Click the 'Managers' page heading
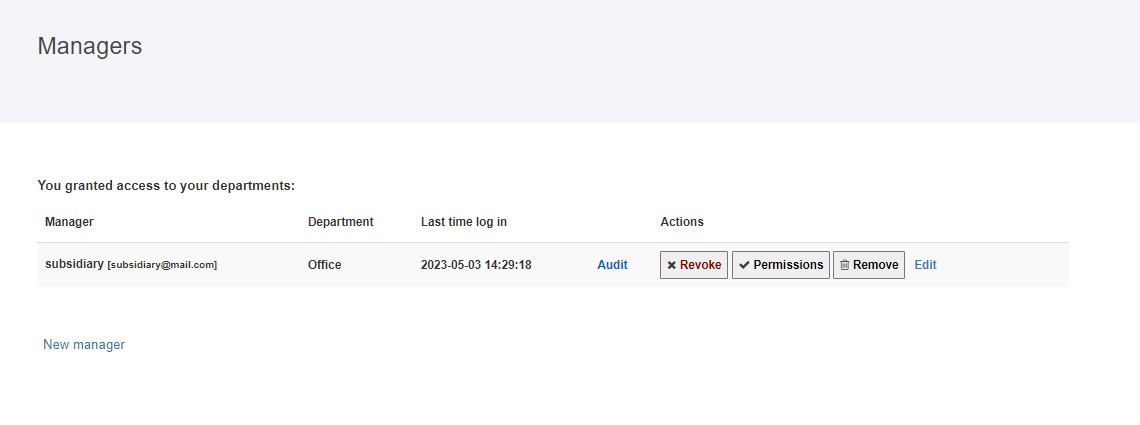Viewport: 1140px width, 425px height. pyautogui.click(x=89, y=46)
